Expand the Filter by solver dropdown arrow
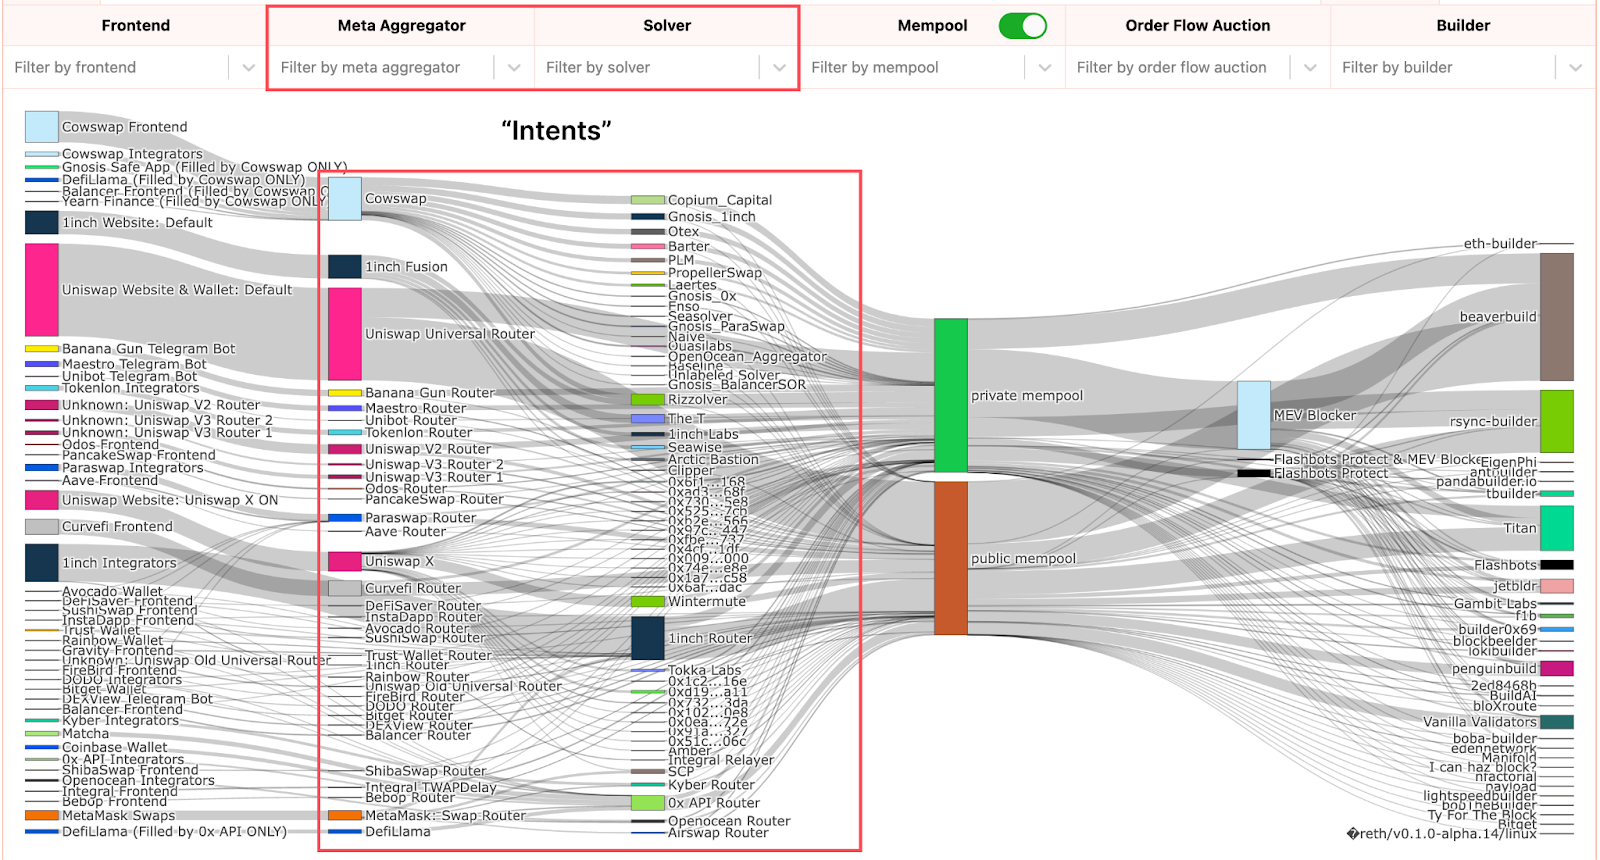 [779, 68]
